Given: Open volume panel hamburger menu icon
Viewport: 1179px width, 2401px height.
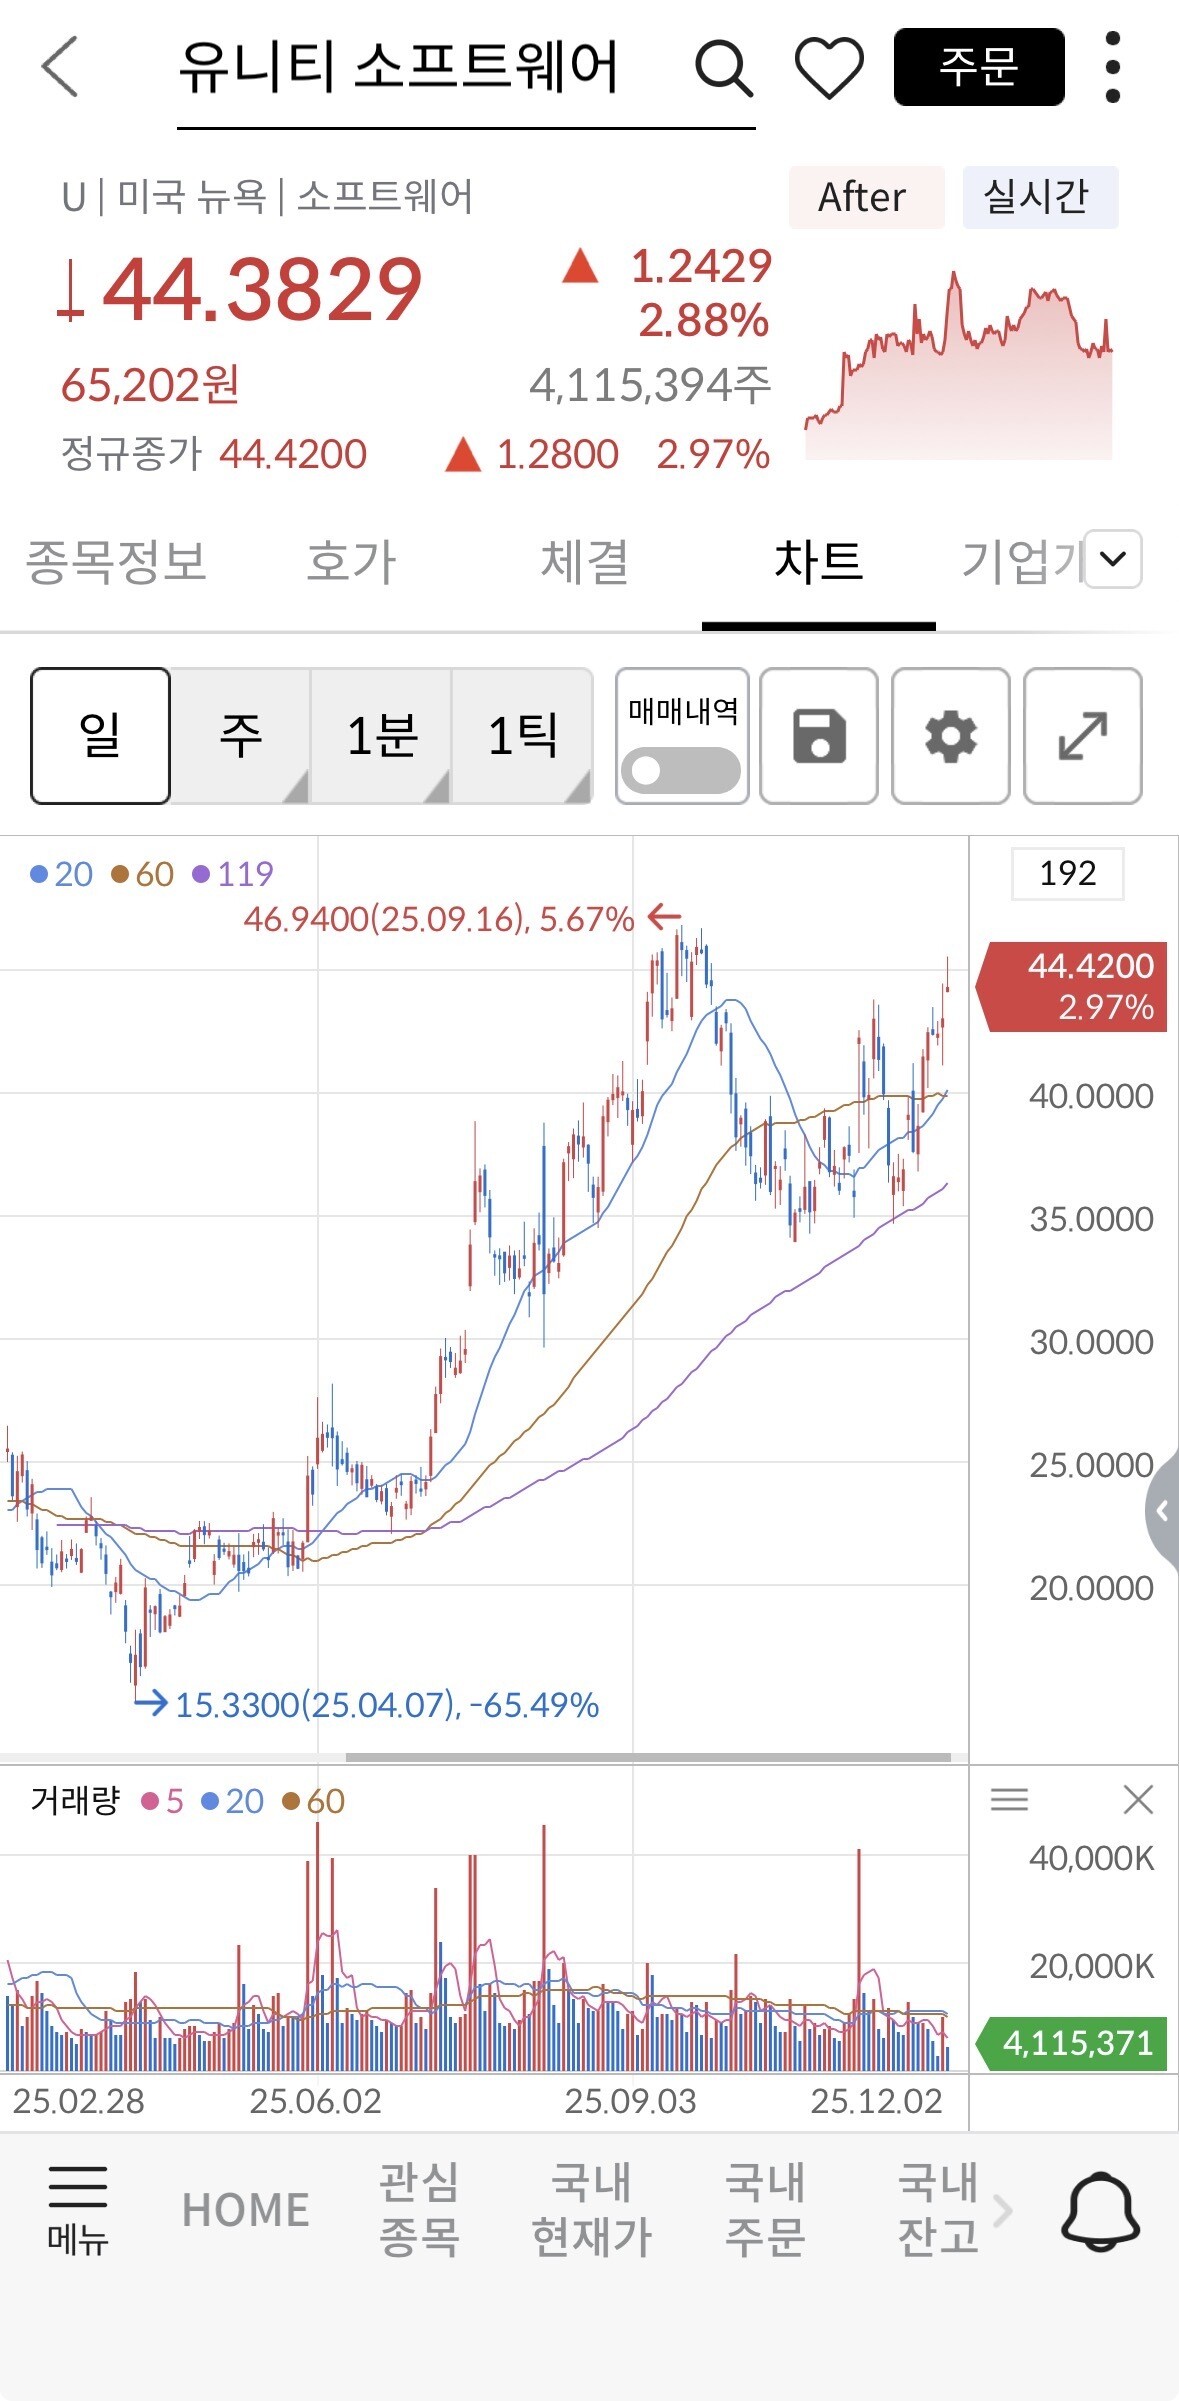Looking at the screenshot, I should click(x=1009, y=1800).
